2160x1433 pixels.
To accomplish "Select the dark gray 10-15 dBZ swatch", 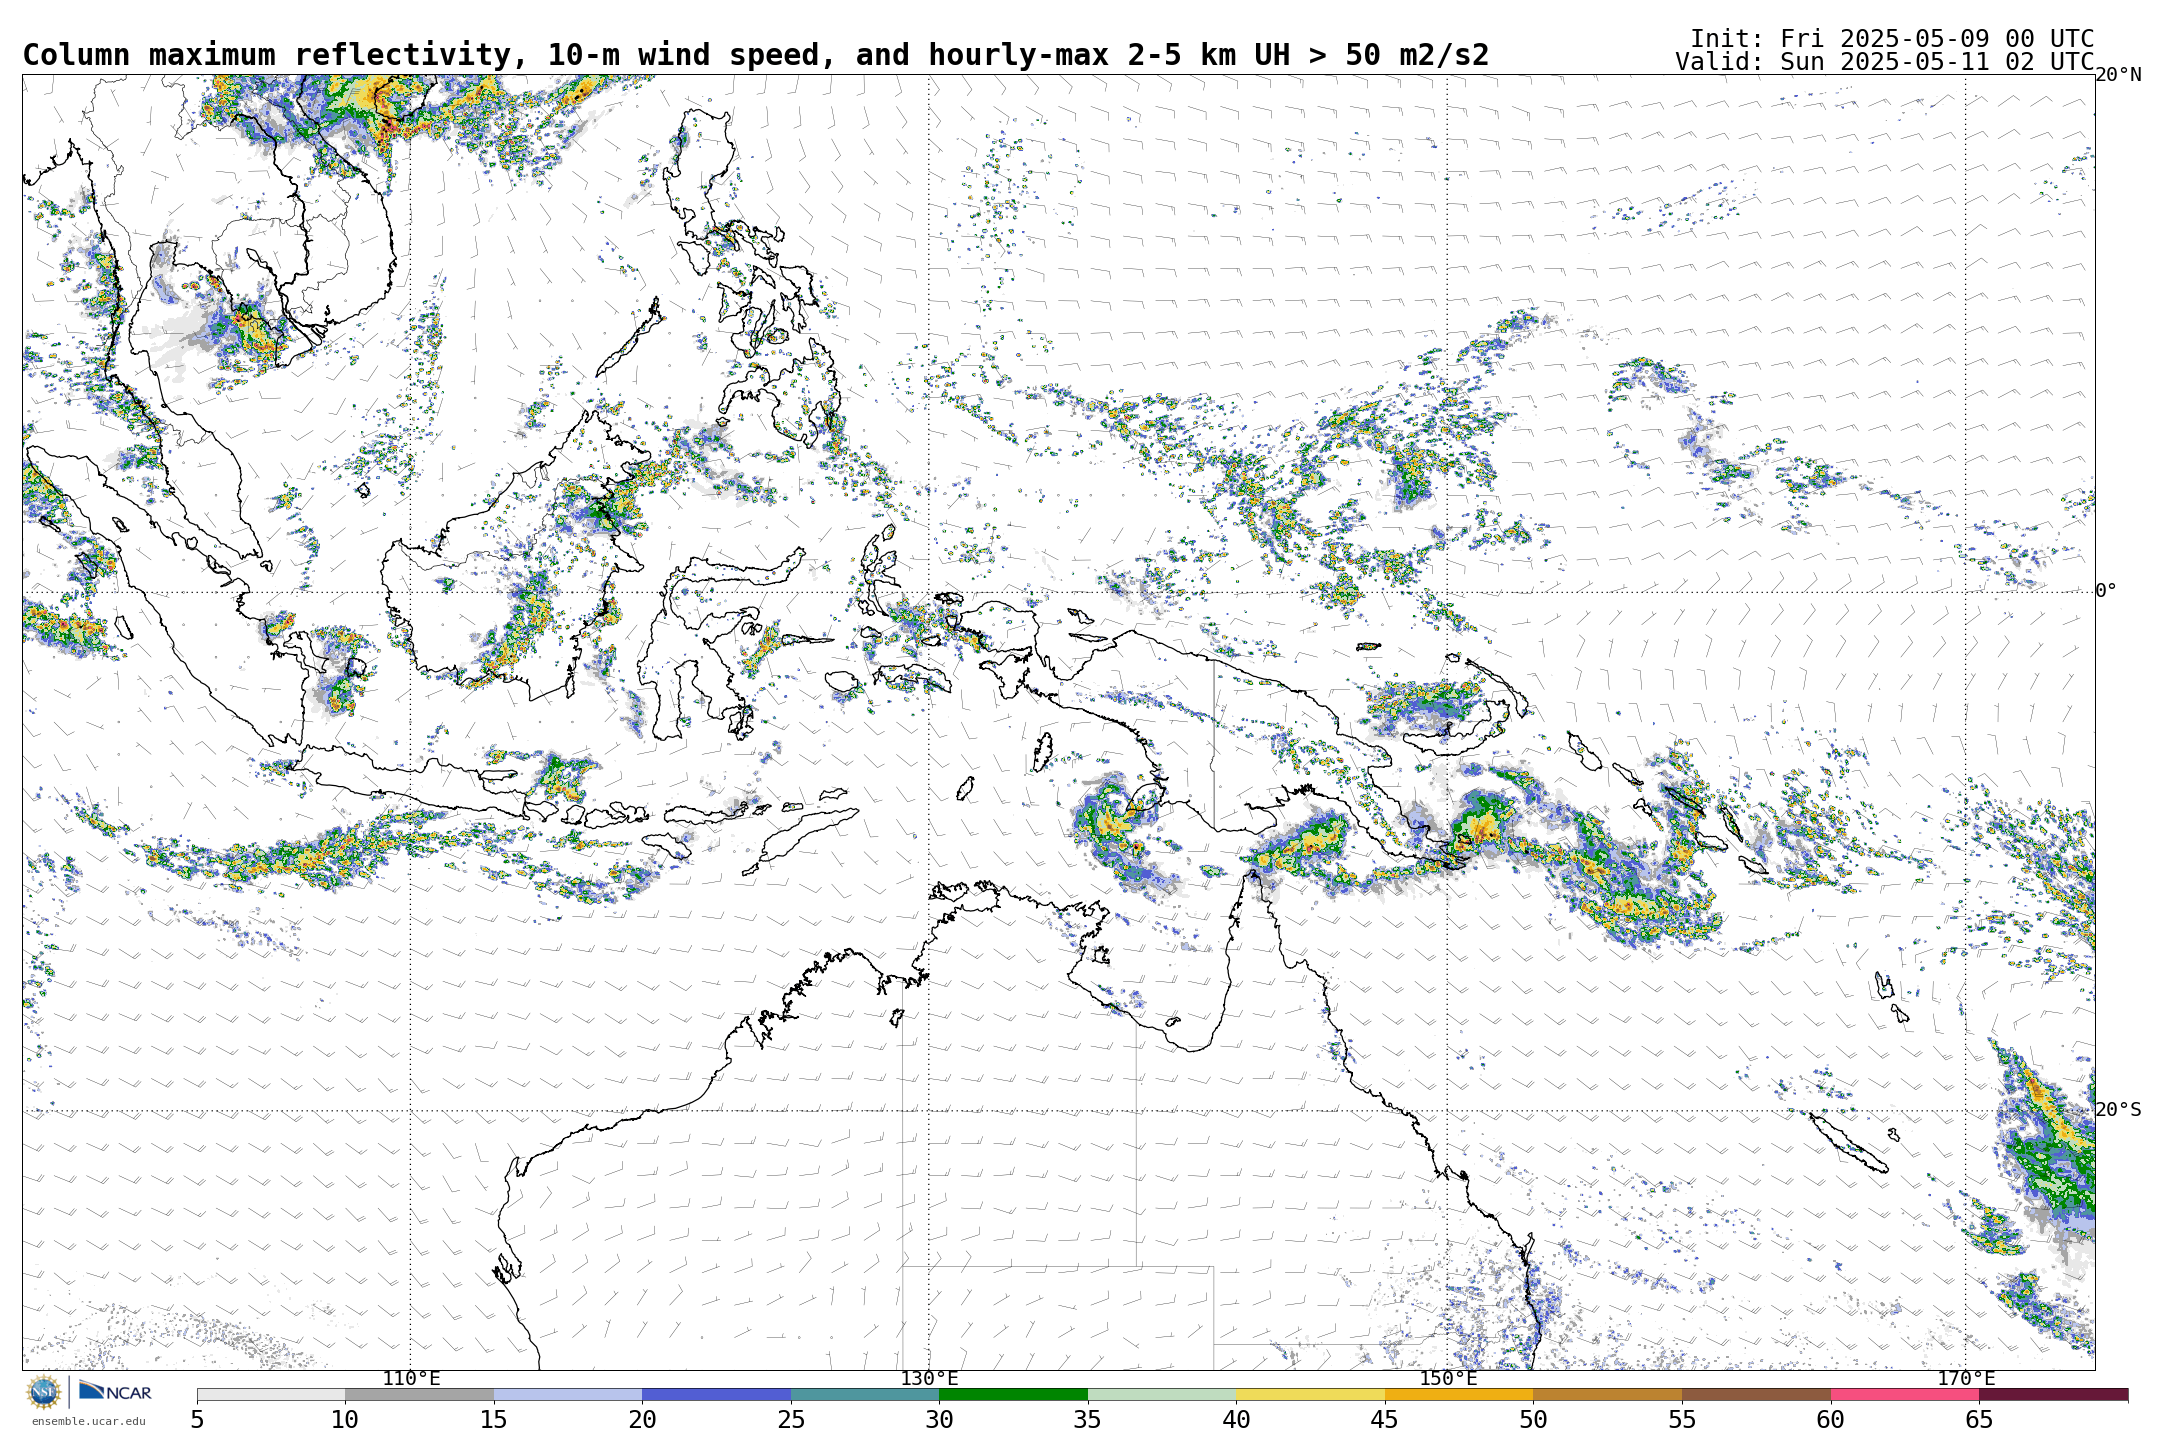I will coord(419,1394).
